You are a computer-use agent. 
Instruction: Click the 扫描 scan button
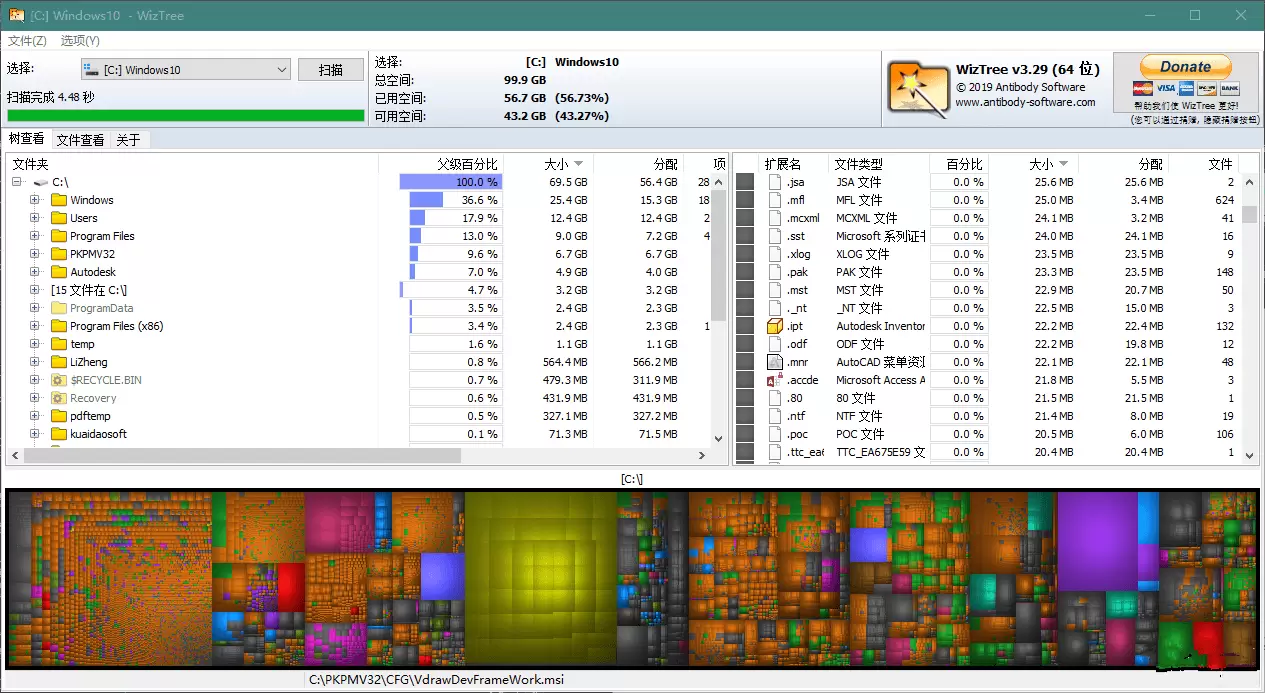coord(330,70)
